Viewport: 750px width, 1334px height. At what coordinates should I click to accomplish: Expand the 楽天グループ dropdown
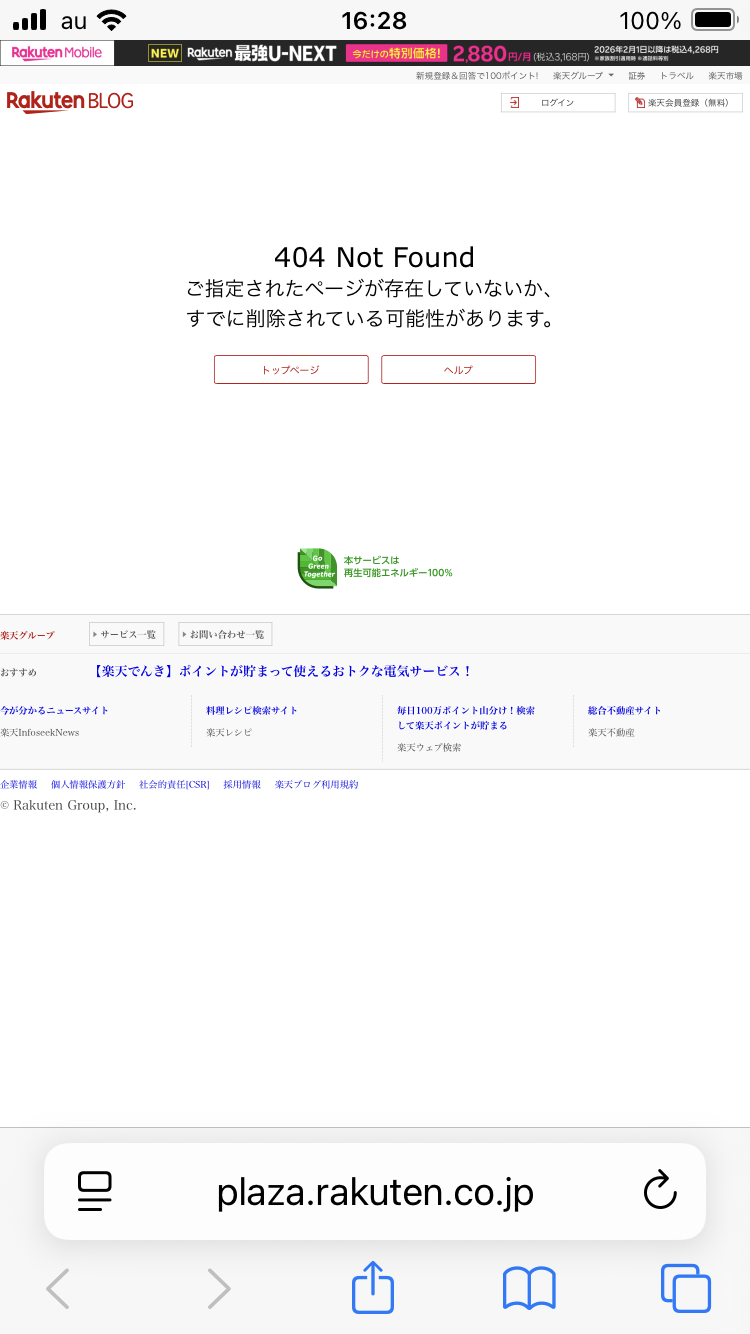click(583, 76)
